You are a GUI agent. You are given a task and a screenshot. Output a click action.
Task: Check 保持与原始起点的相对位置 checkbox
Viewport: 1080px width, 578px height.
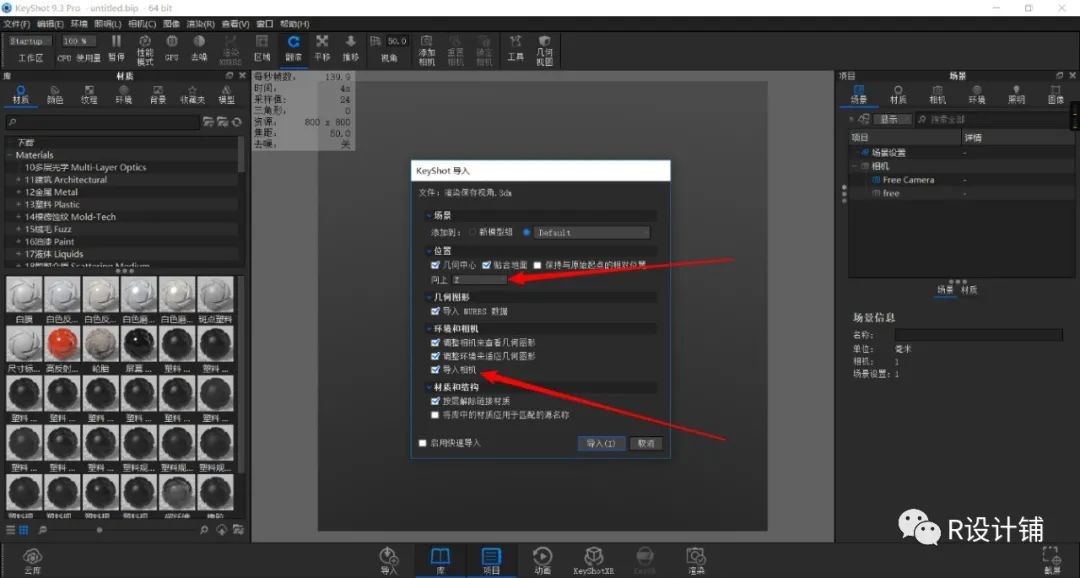[537, 265]
